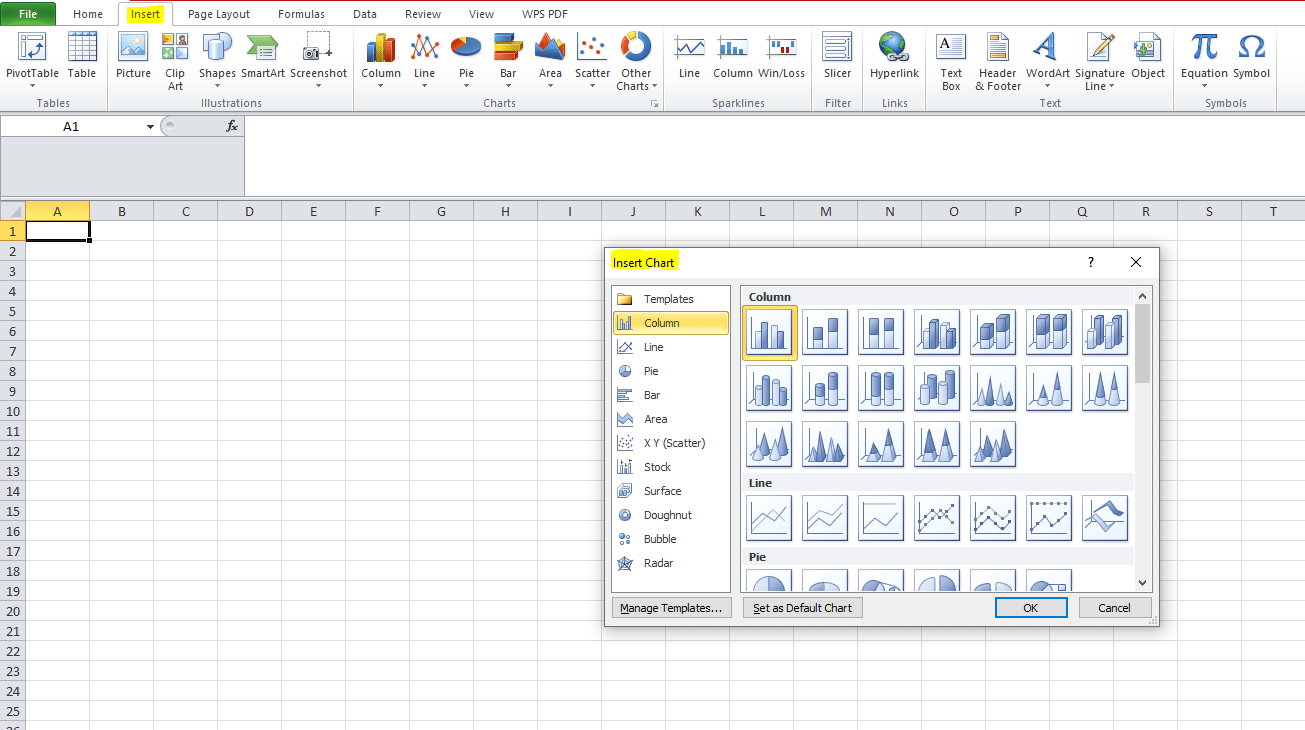Open the File tab
1305x730 pixels.
pos(28,14)
